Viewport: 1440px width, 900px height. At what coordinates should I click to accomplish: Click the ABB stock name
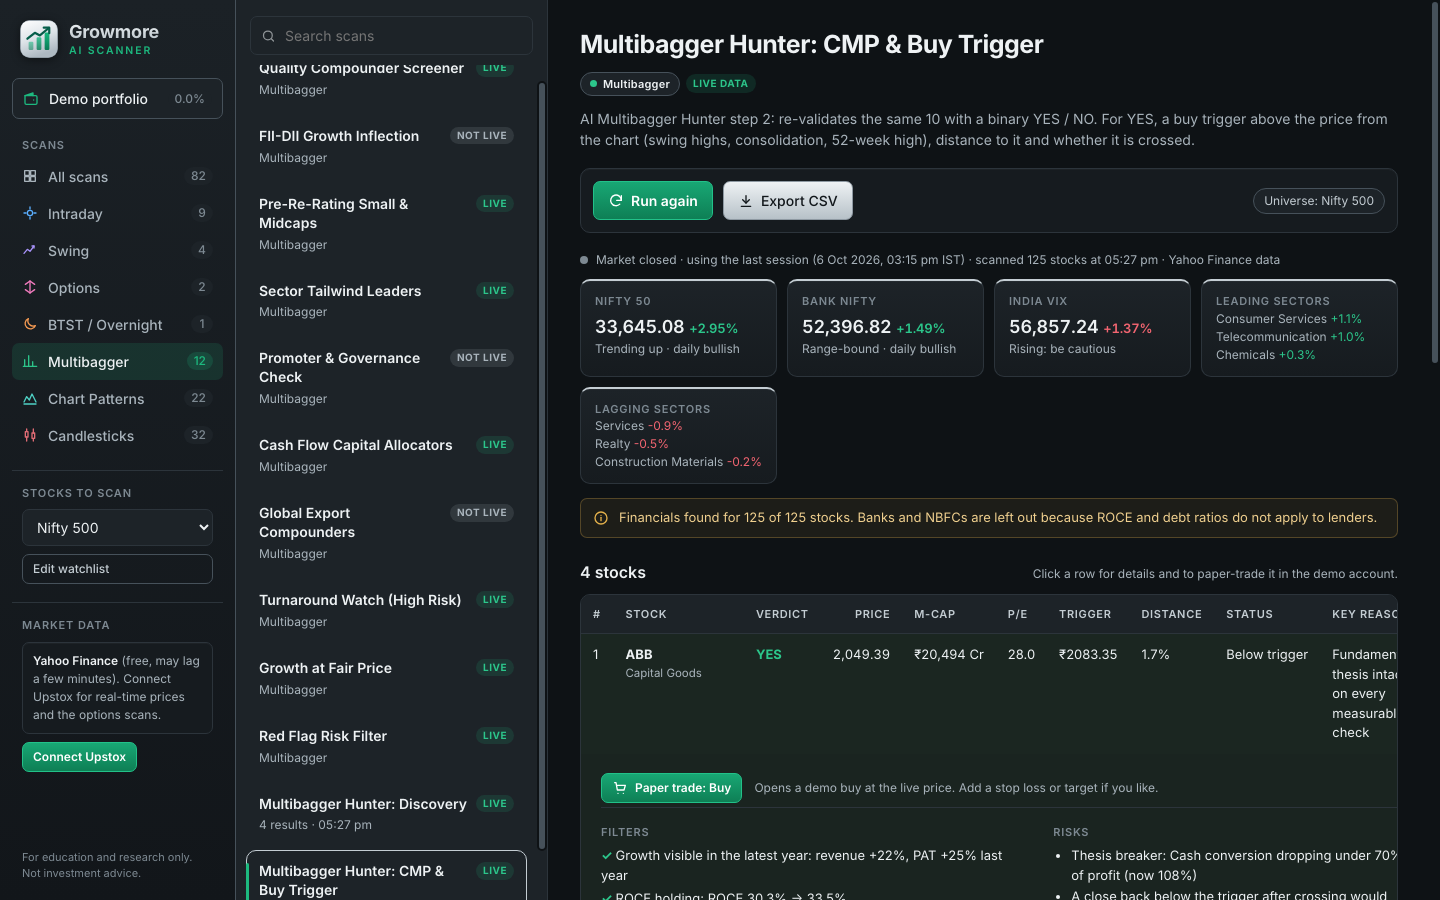639,654
